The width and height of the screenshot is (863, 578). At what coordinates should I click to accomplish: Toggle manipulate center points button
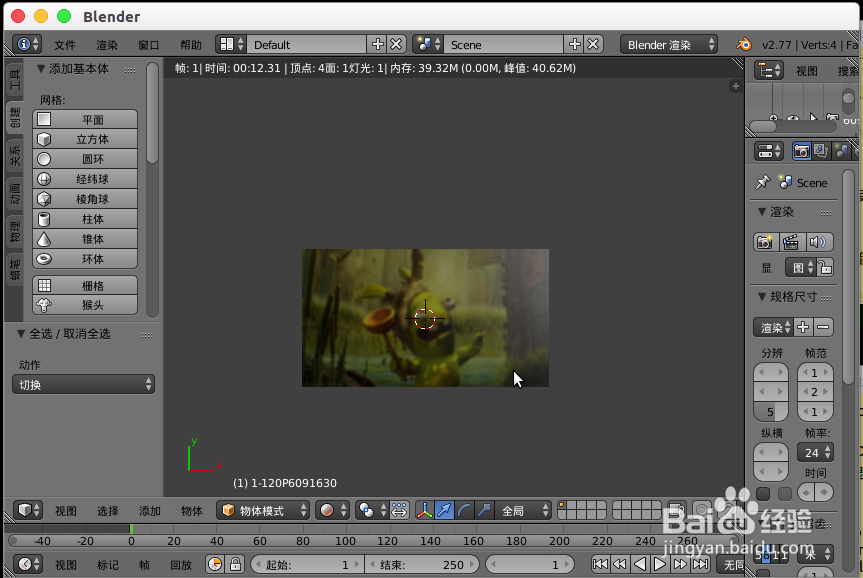click(399, 510)
